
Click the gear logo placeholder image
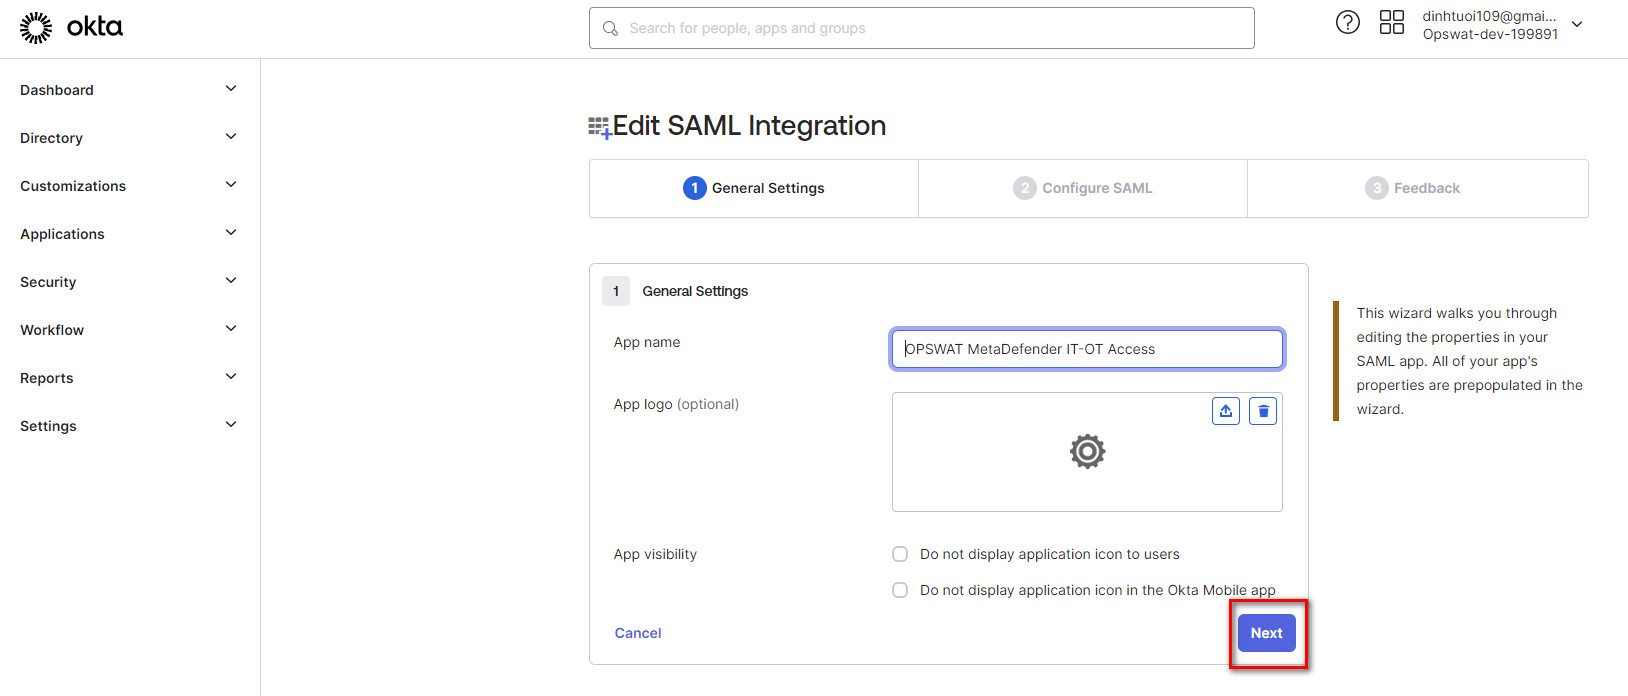coord(1087,452)
